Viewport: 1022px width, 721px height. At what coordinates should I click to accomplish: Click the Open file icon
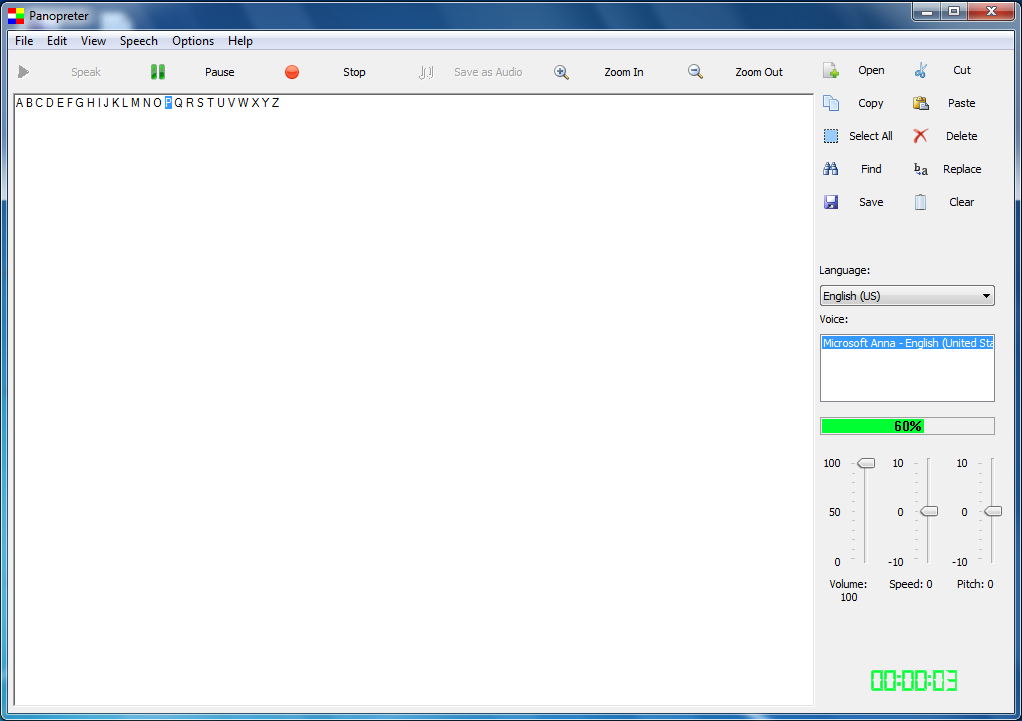pos(831,70)
